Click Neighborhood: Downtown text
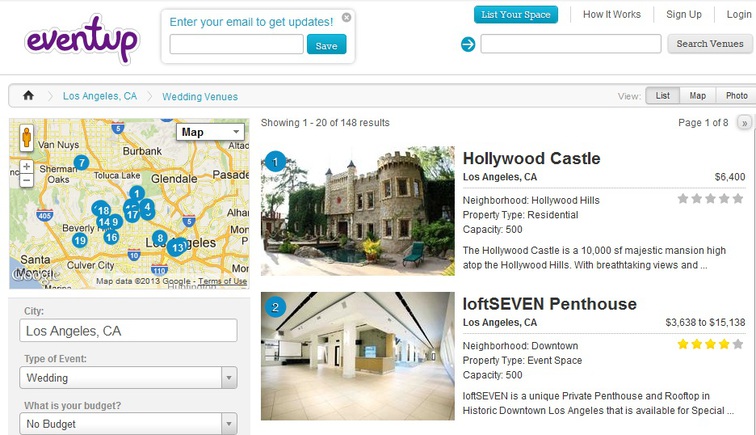Viewport: 756px width, 435px height. [520, 346]
